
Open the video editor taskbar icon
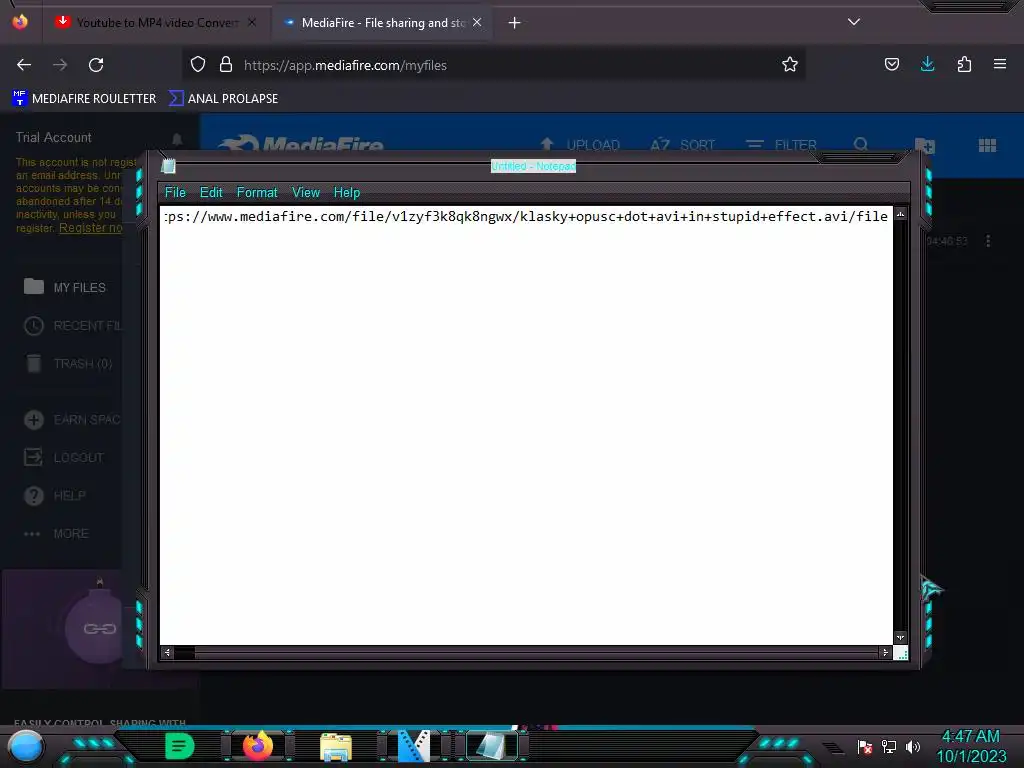pos(414,746)
